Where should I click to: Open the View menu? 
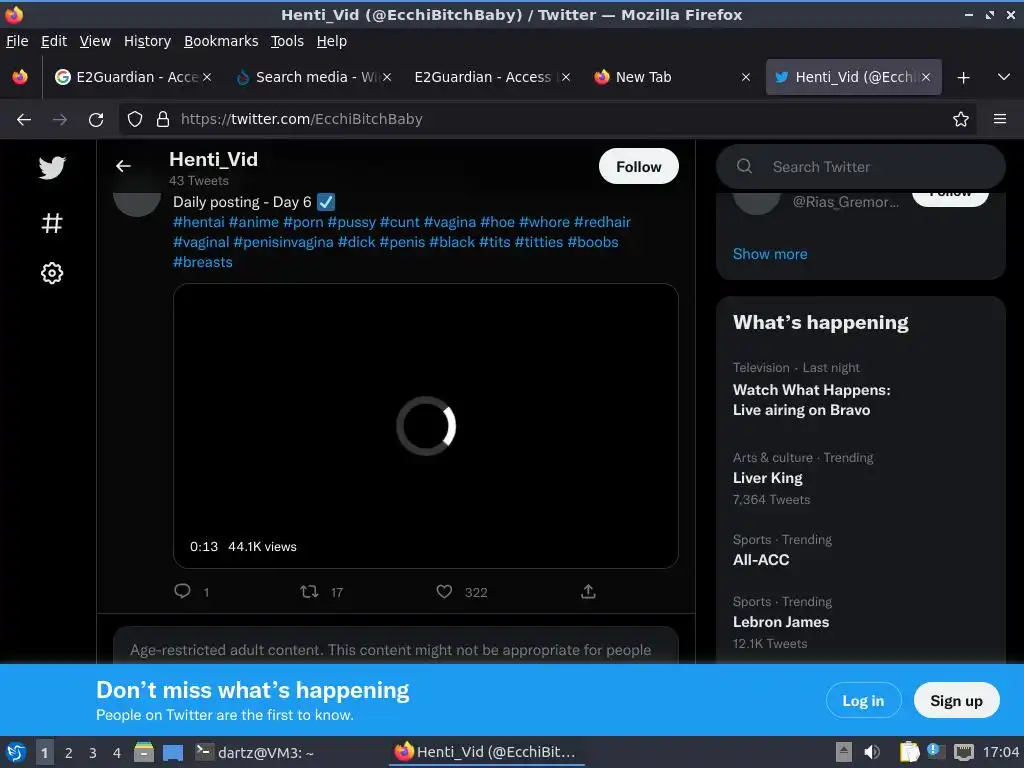(x=95, y=41)
